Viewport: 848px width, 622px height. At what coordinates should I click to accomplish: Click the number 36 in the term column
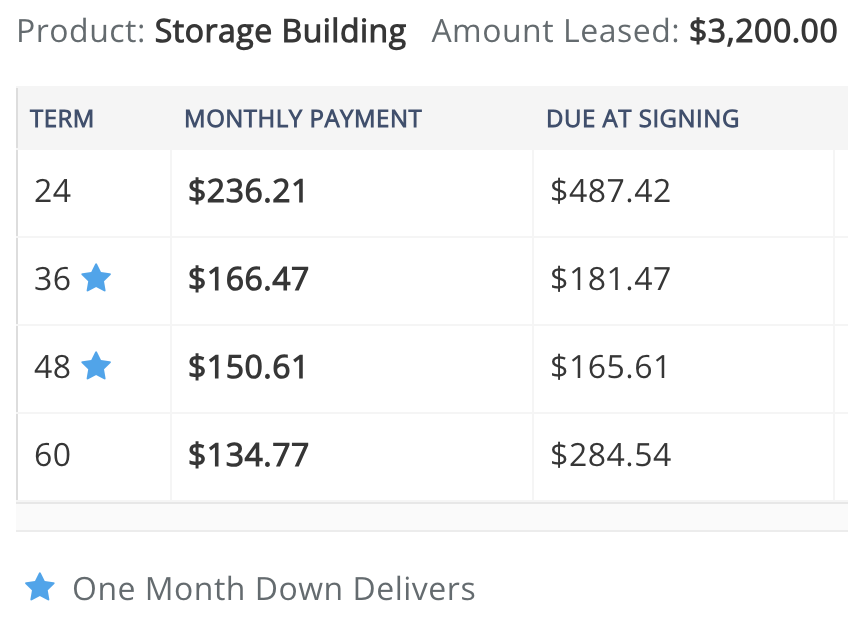click(x=52, y=279)
